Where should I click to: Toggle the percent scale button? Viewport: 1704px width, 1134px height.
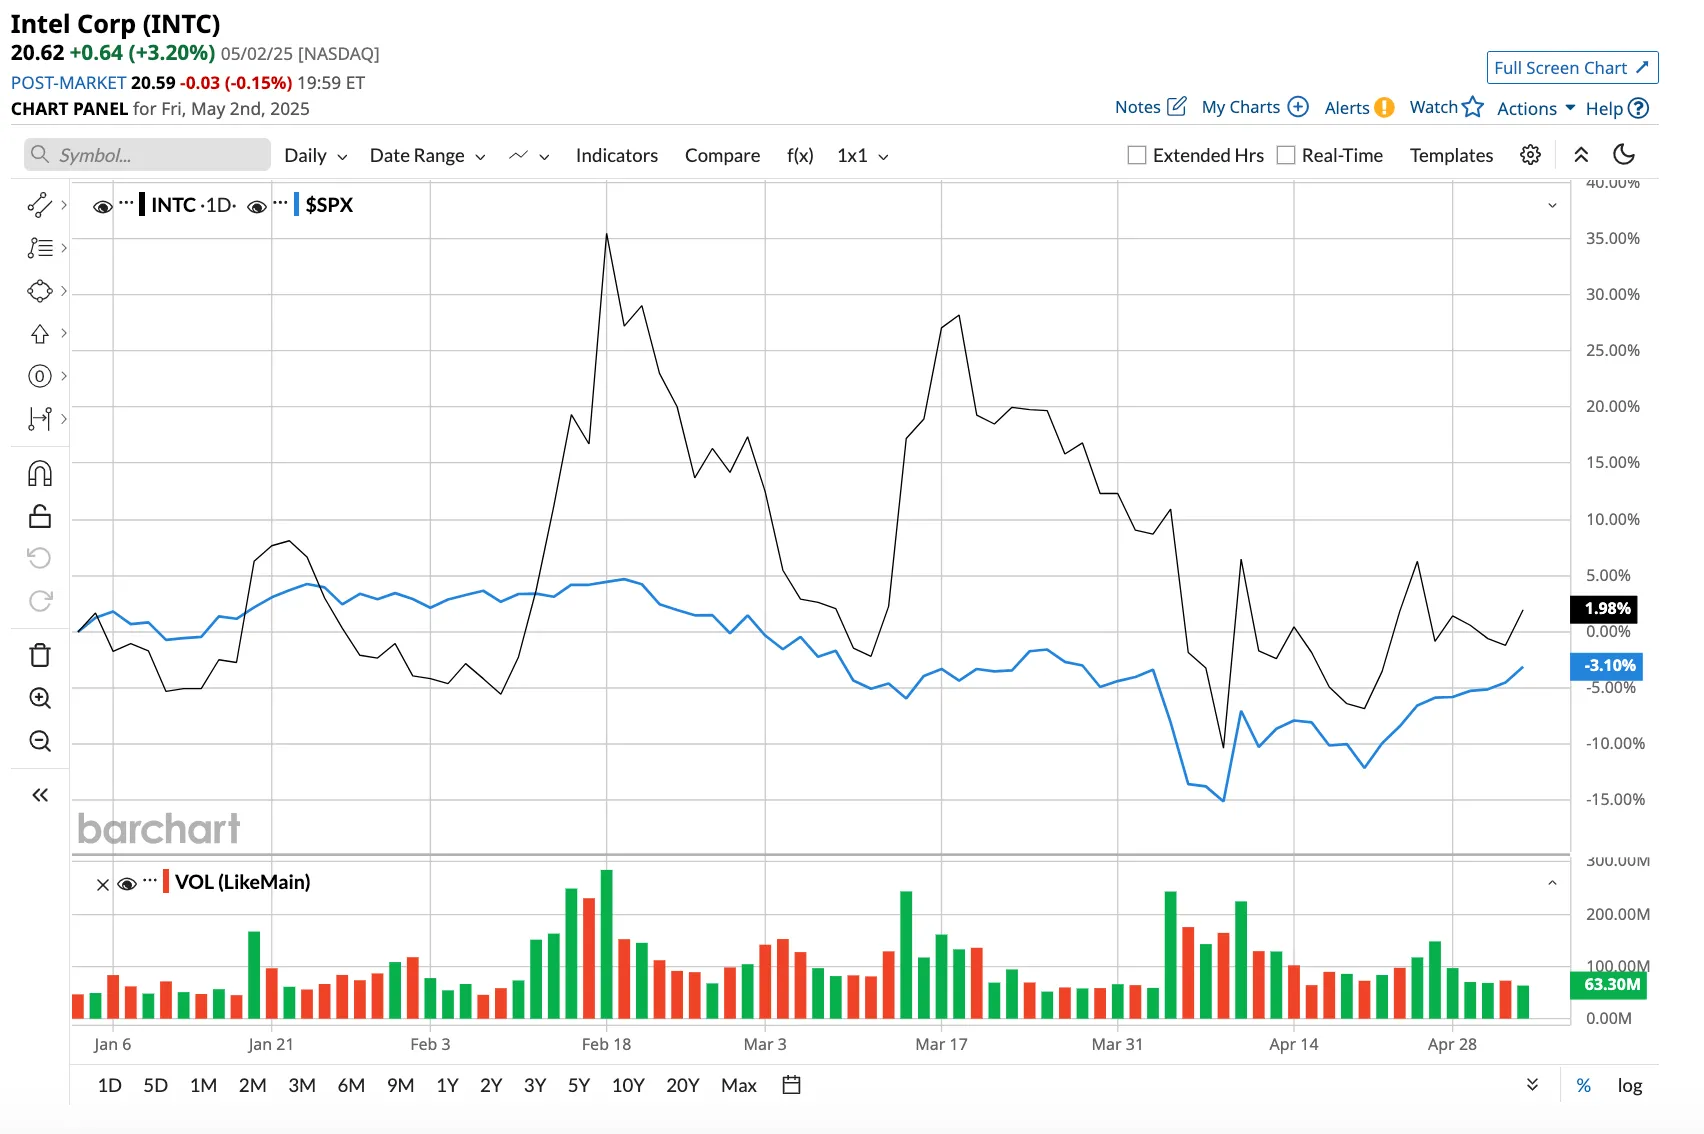click(x=1583, y=1085)
